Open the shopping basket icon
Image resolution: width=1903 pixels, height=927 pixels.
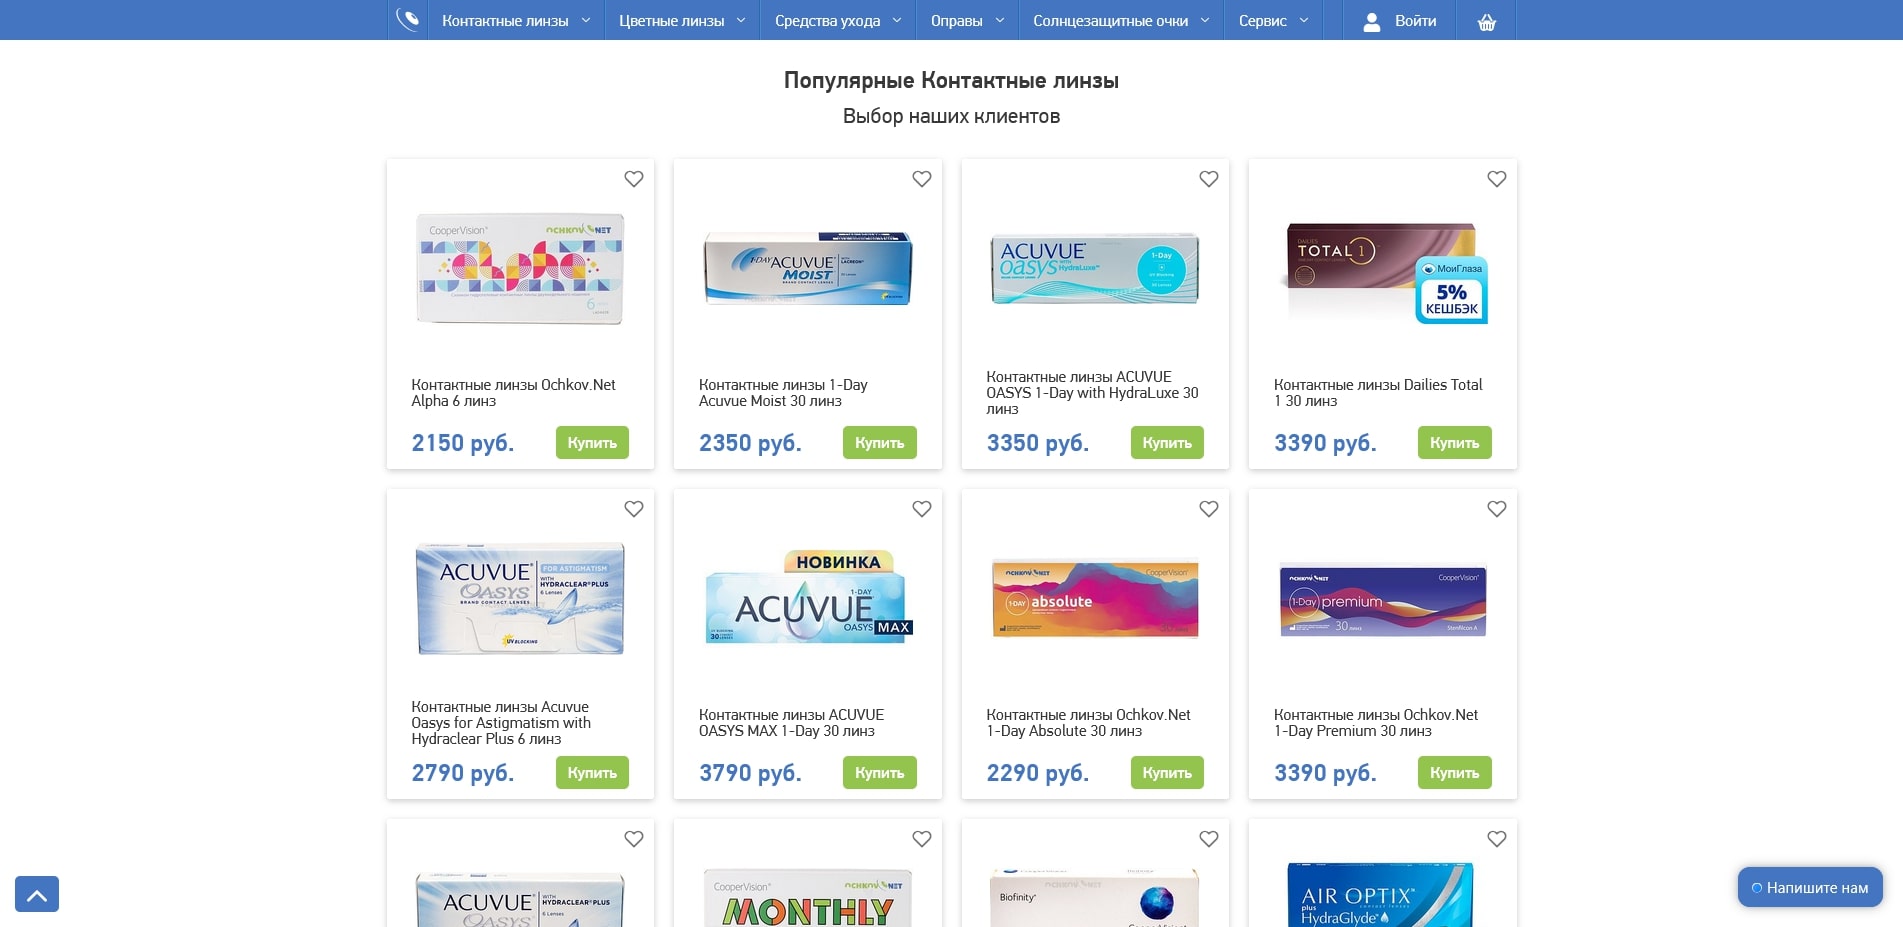(x=1487, y=21)
